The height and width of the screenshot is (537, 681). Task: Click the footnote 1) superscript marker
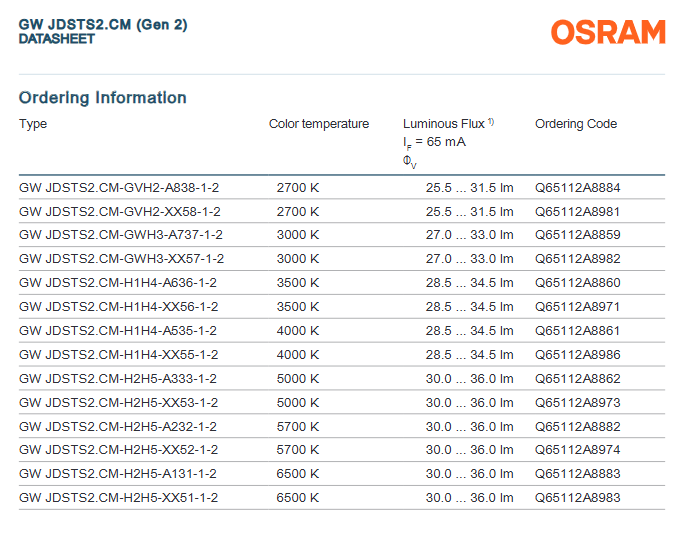point(491,122)
